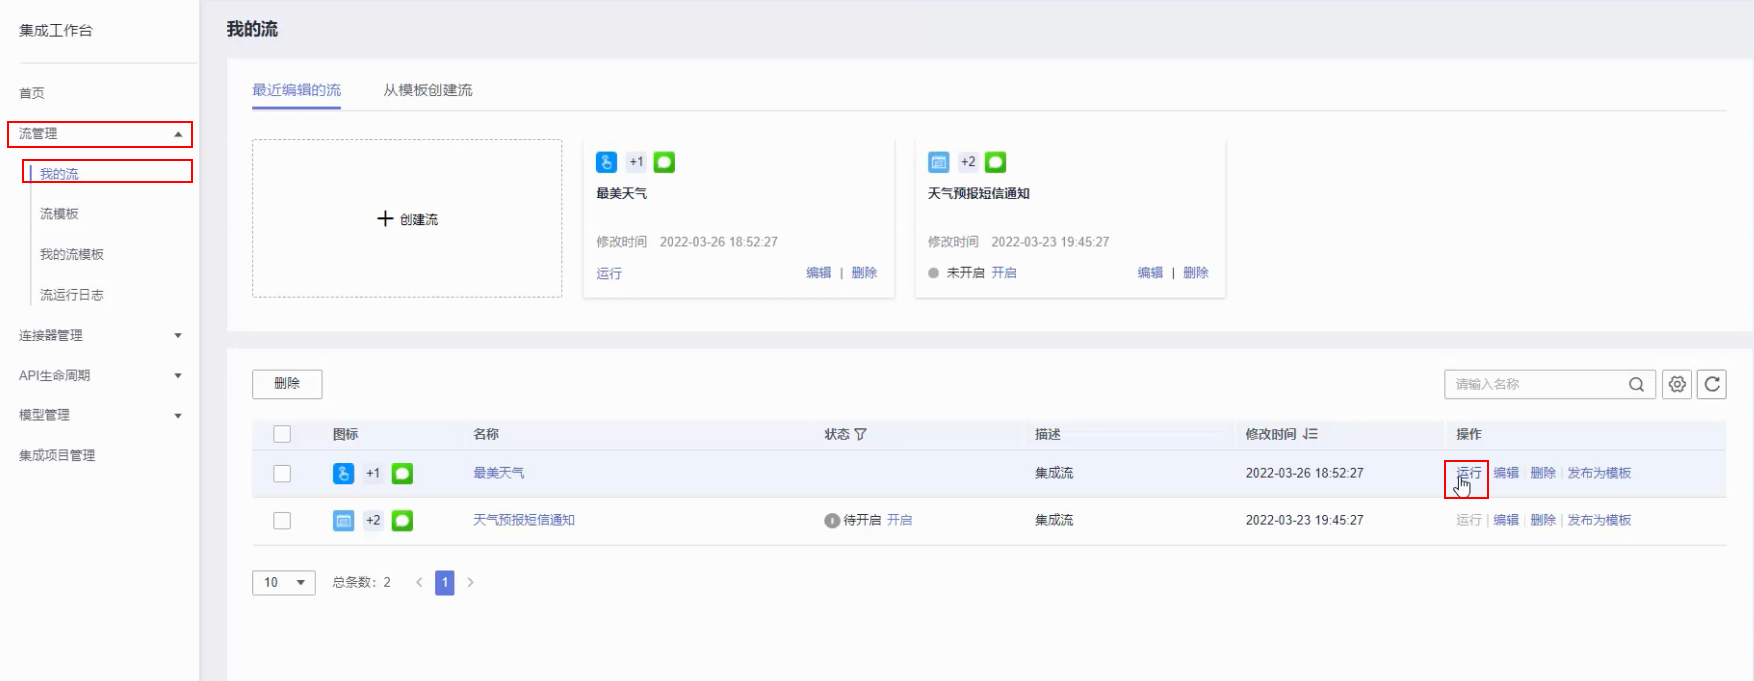This screenshot has width=1754, height=681.
Task: Click 运行 on the 最美天气 card
Action: [609, 273]
